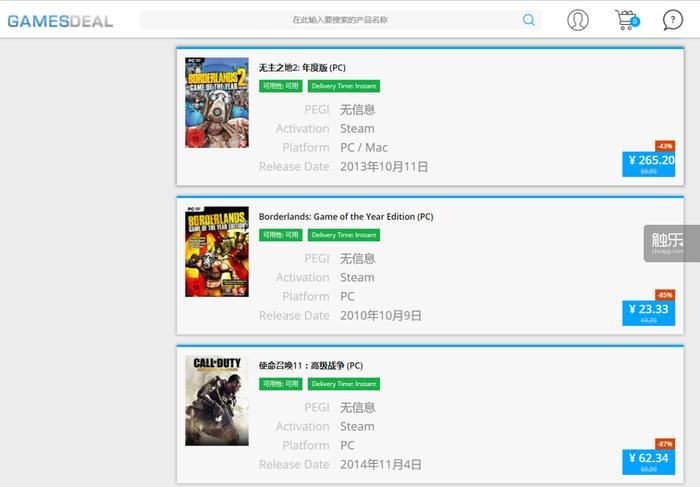700x487 pixels.
Task: Open the user account icon
Action: tap(578, 20)
